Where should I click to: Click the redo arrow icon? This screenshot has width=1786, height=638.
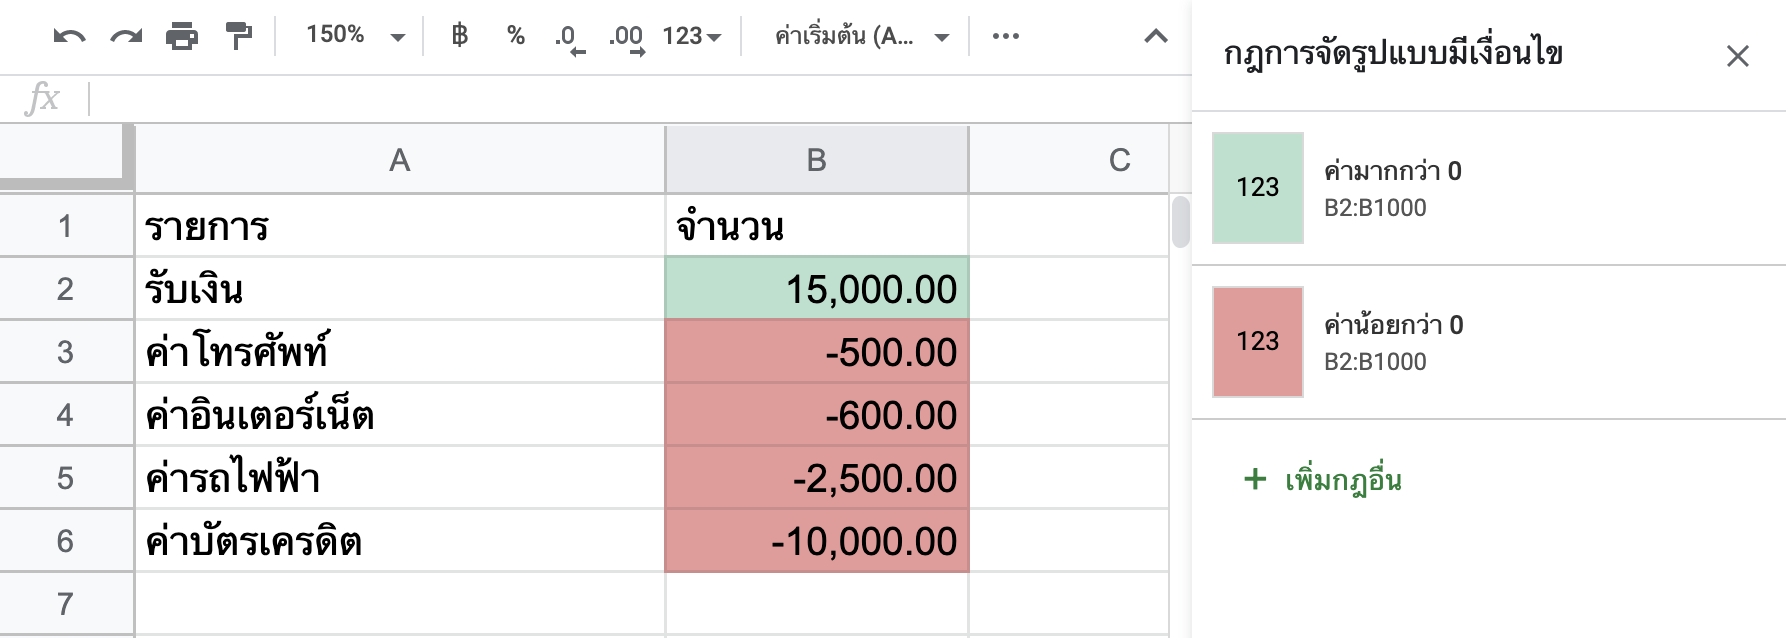pyautogui.click(x=126, y=37)
